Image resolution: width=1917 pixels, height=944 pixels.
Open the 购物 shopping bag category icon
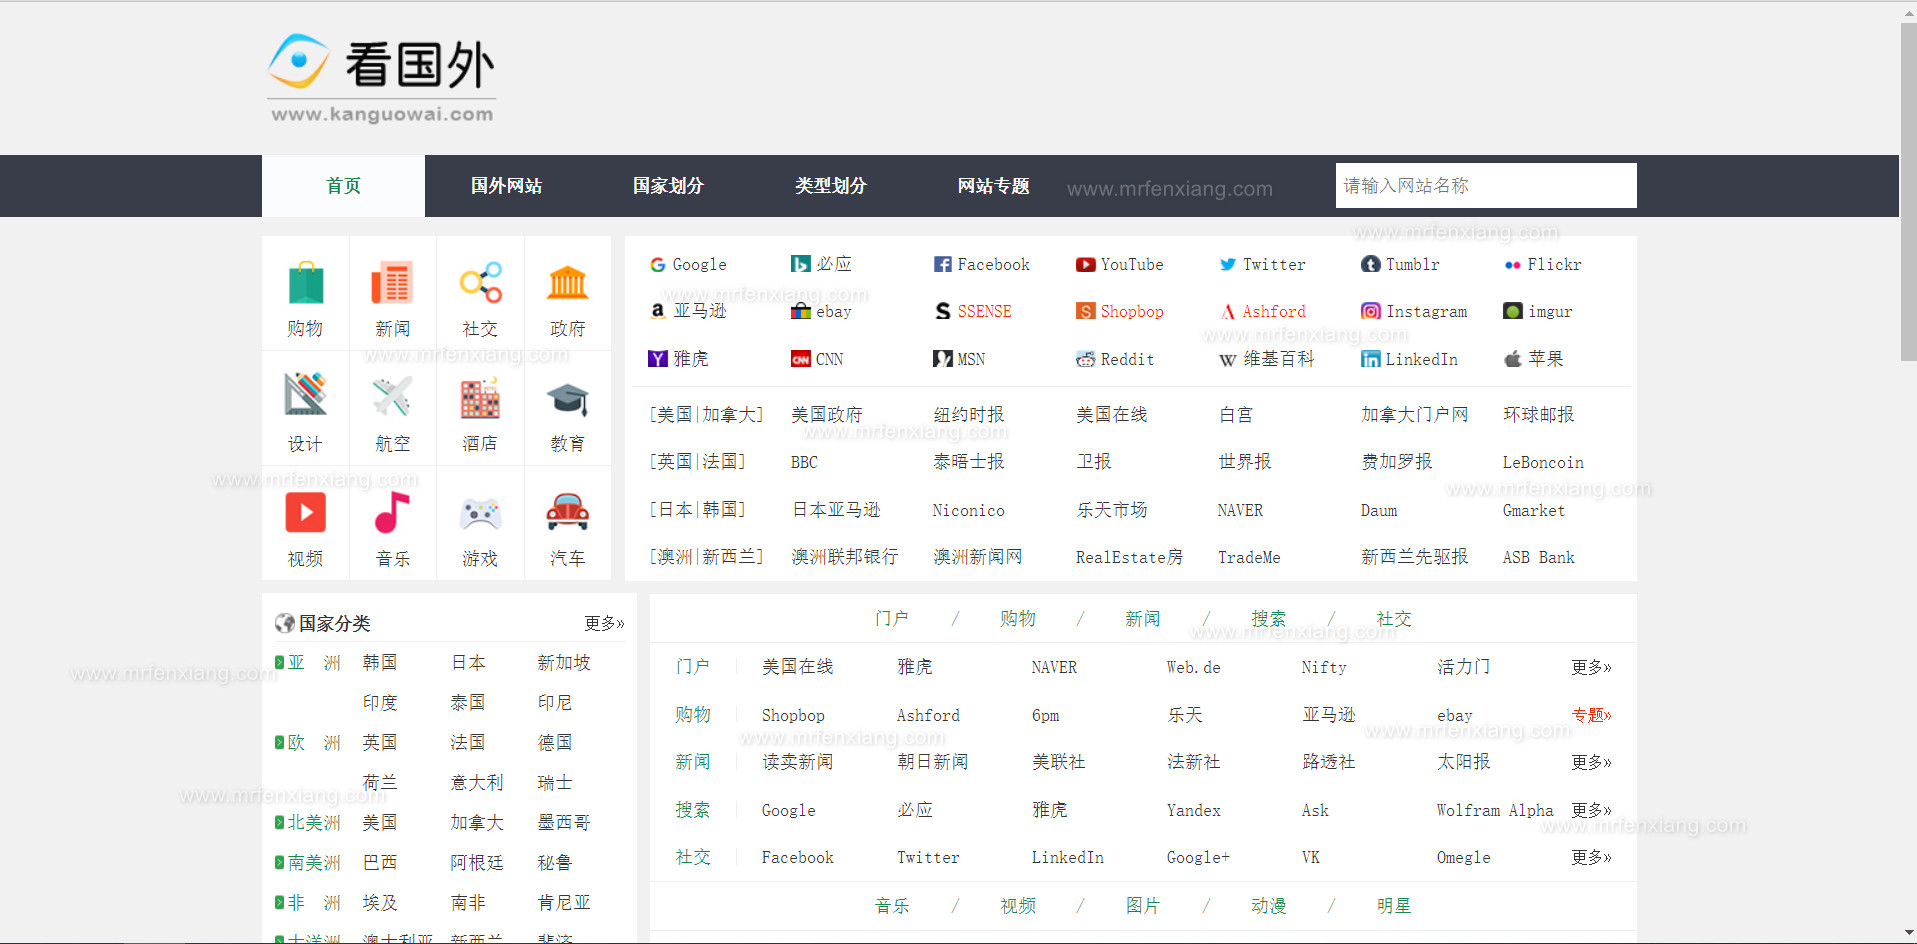pyautogui.click(x=305, y=285)
